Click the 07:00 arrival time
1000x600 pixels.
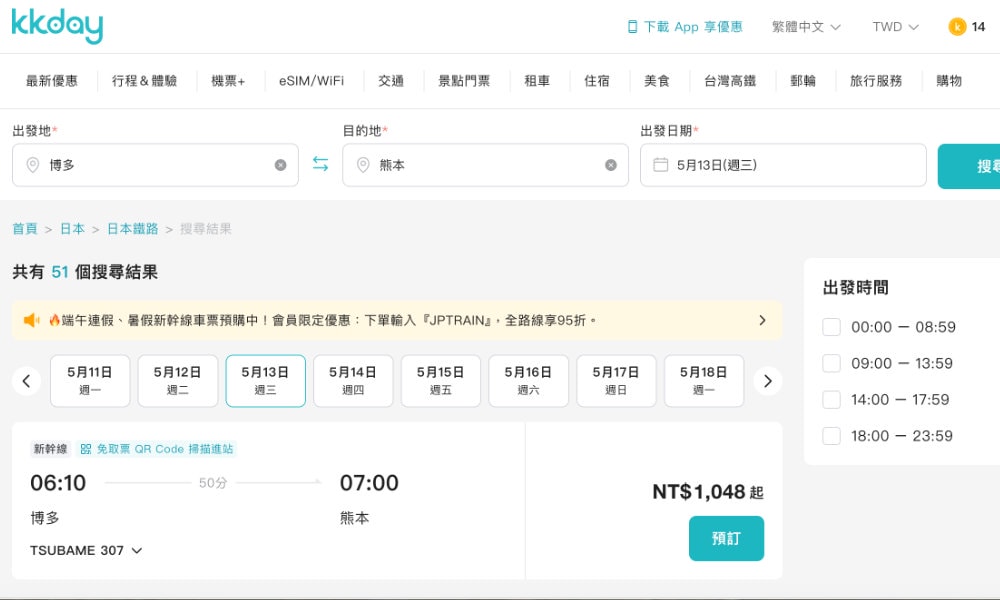(369, 483)
